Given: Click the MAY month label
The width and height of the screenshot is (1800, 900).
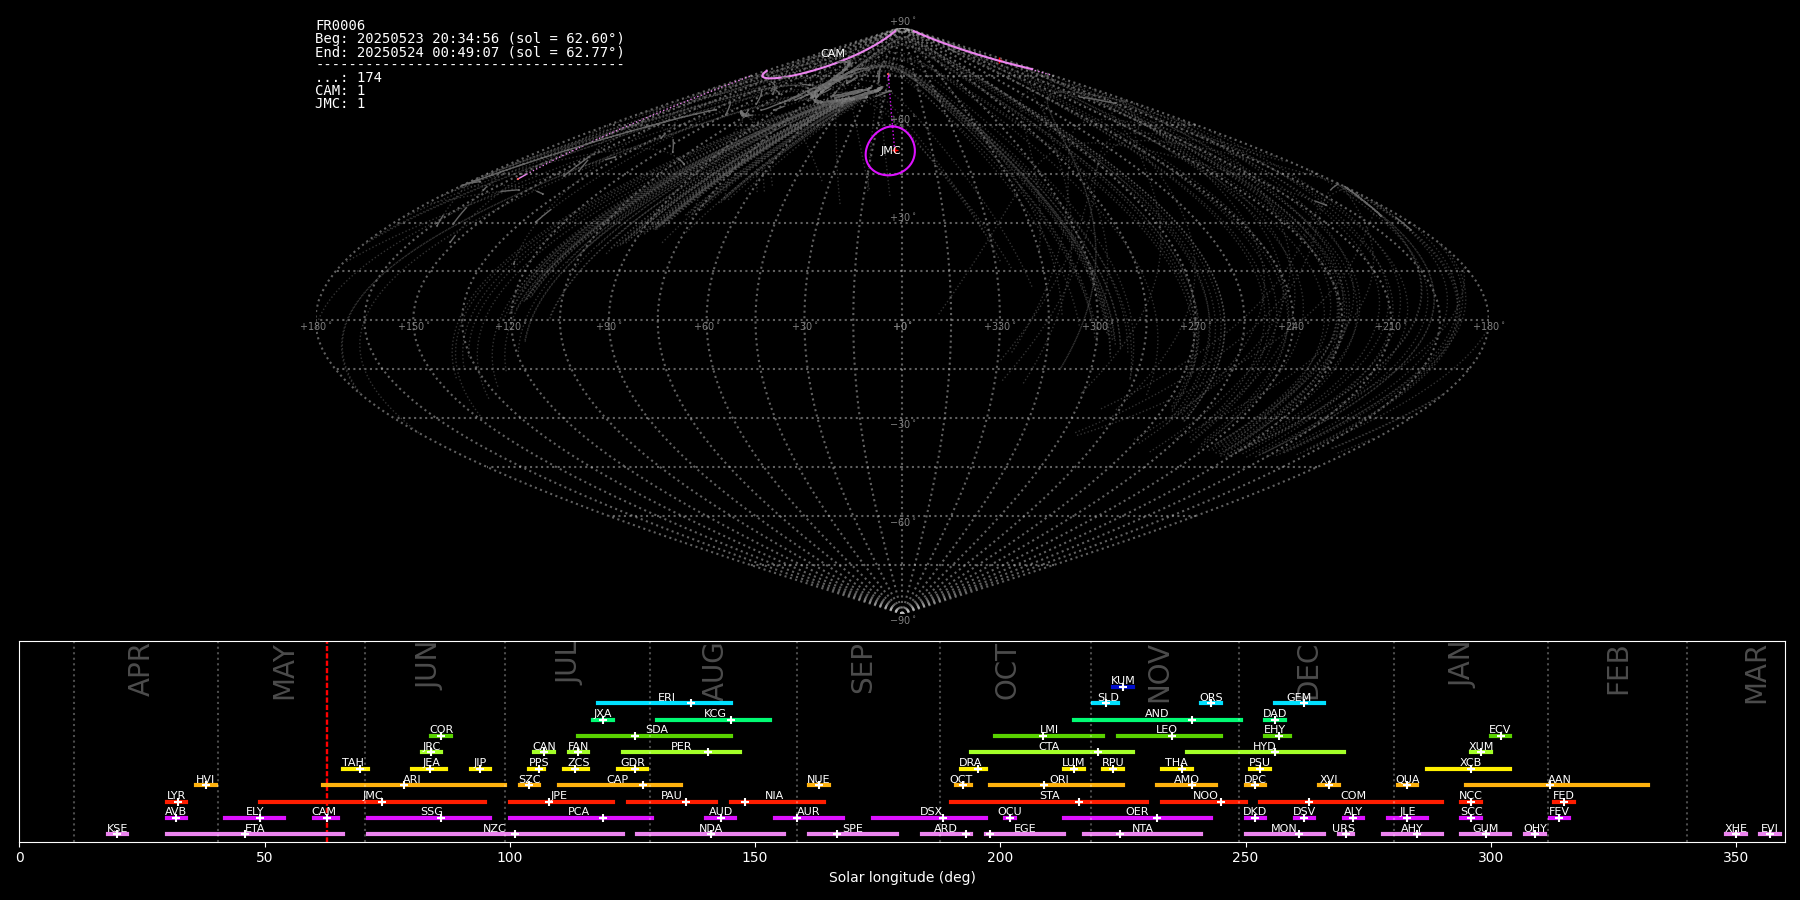Looking at the screenshot, I should [284, 673].
